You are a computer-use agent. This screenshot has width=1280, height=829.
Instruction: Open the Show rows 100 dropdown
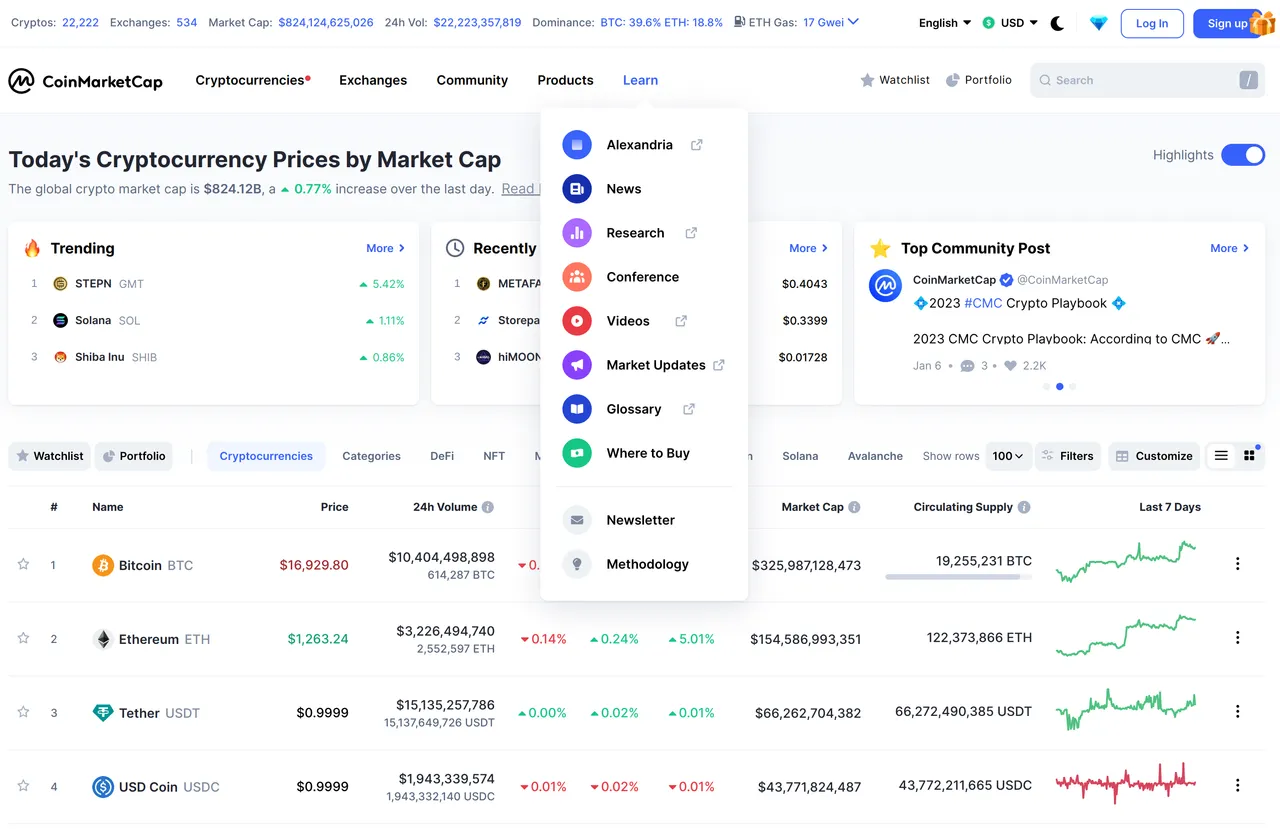click(x=1008, y=456)
